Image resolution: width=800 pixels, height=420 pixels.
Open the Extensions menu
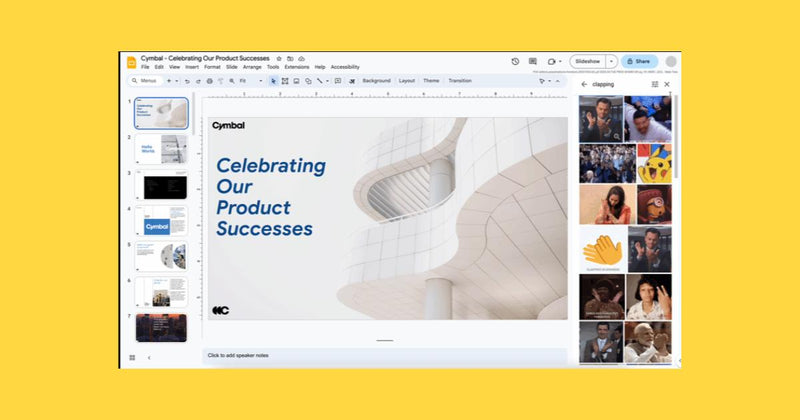point(297,67)
